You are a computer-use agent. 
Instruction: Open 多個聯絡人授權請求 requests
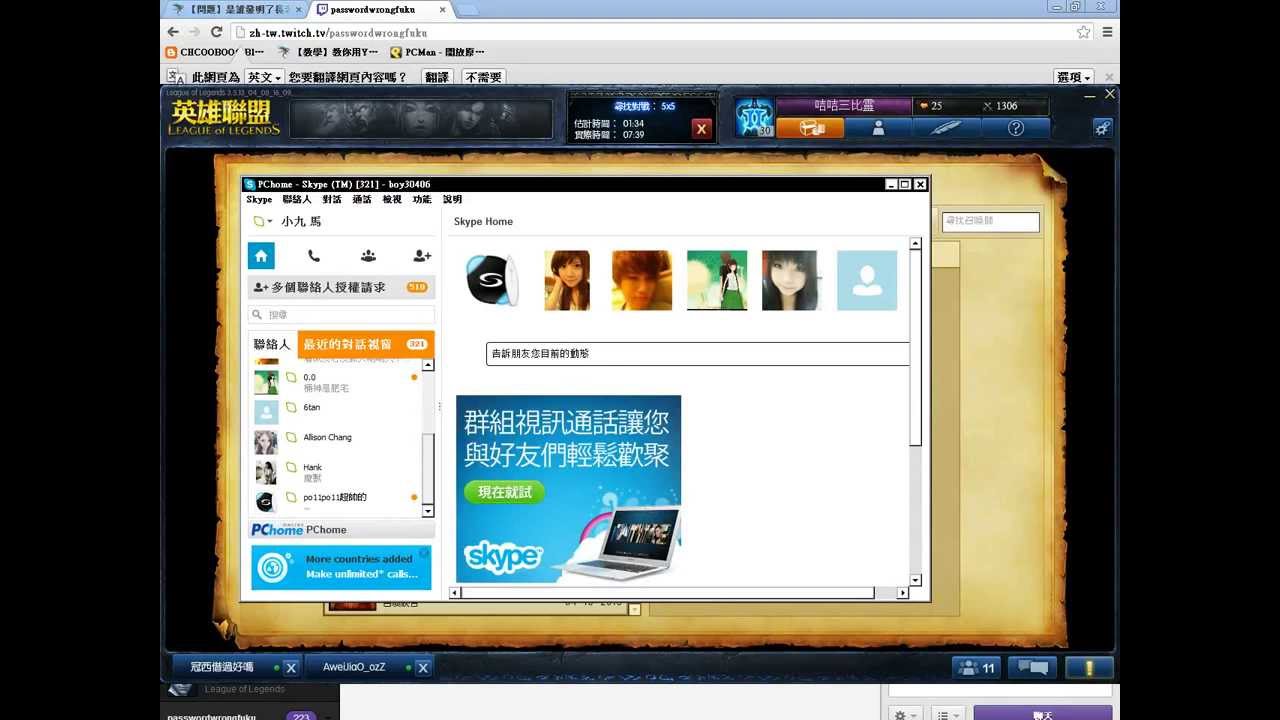point(341,287)
